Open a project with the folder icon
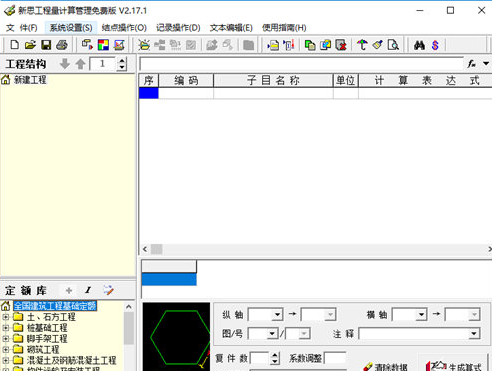This screenshot has height=371, width=492. point(30,45)
